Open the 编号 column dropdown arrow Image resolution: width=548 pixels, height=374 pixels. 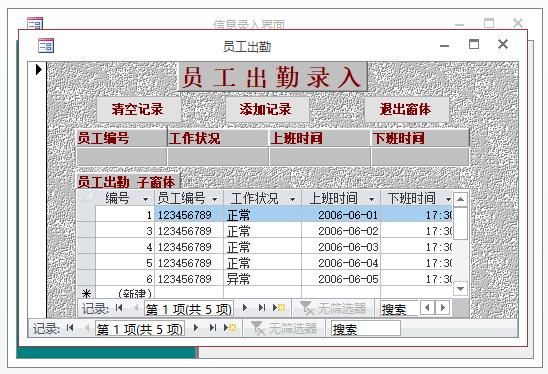pyautogui.click(x=145, y=200)
